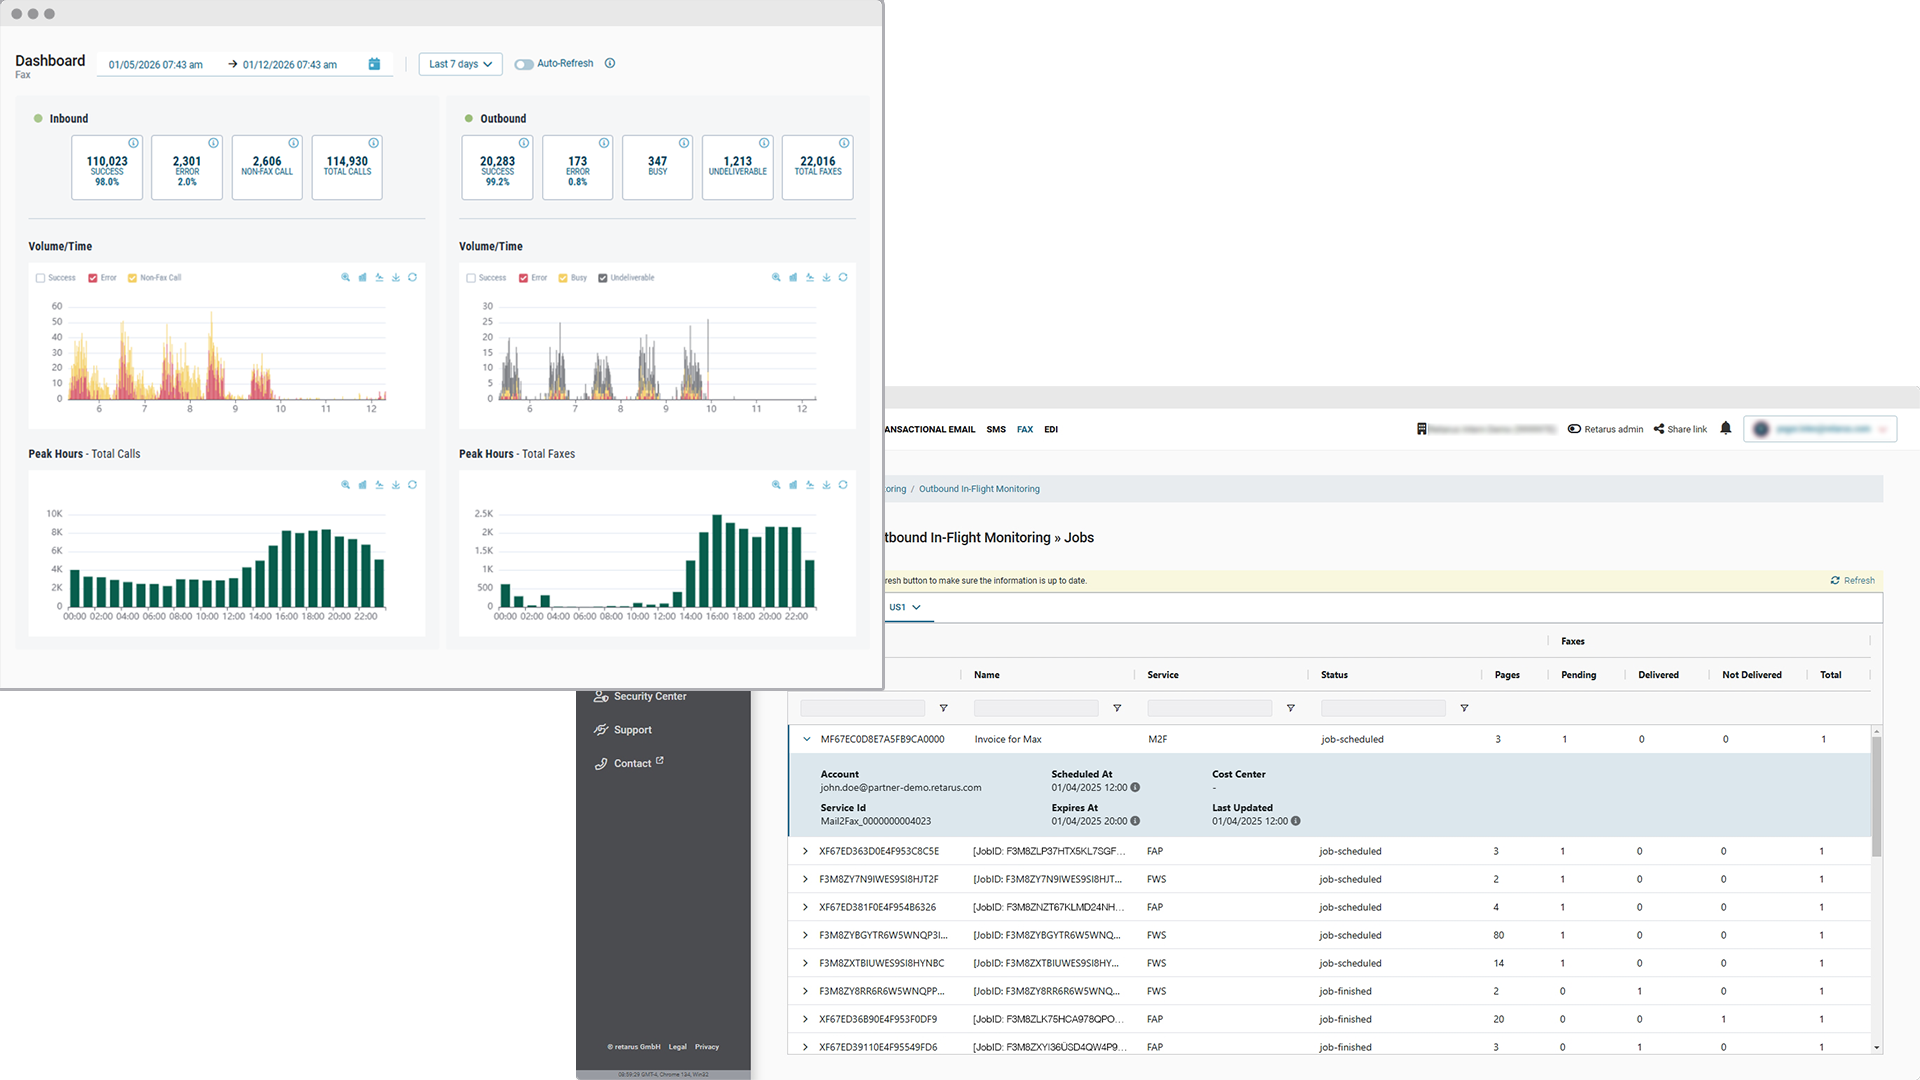Uncheck Undeliverable in Outbound chart legend
Image resolution: width=1920 pixels, height=1080 pixels.
coord(603,278)
